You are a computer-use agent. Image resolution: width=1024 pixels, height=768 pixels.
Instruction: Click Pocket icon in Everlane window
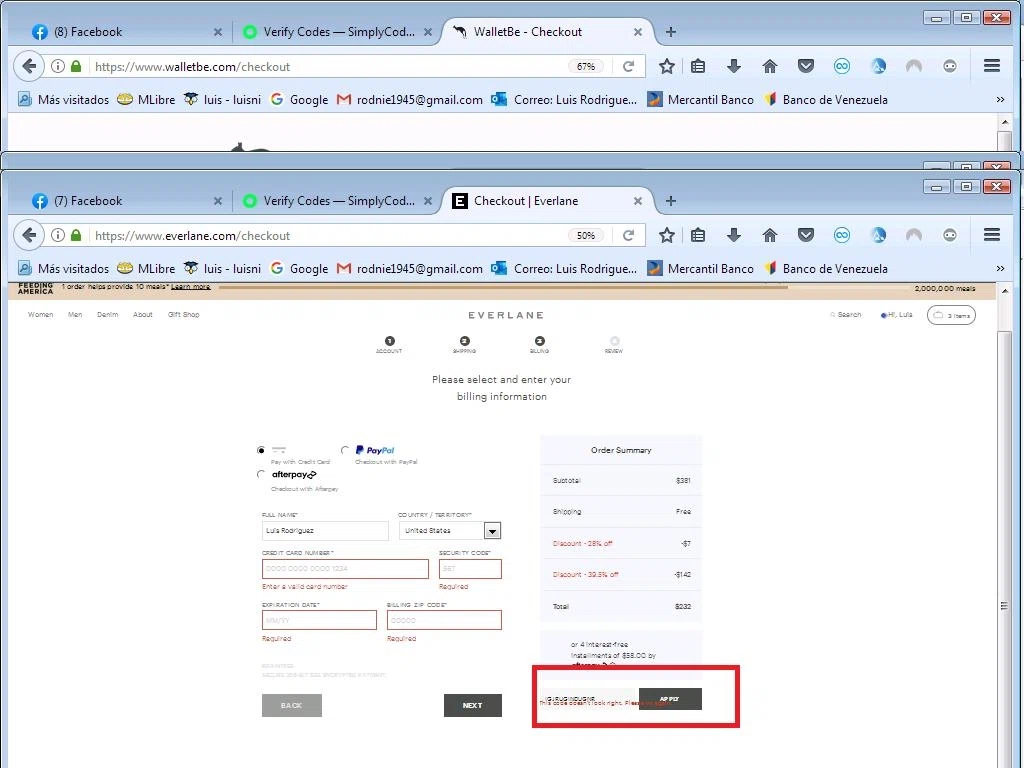(x=806, y=235)
